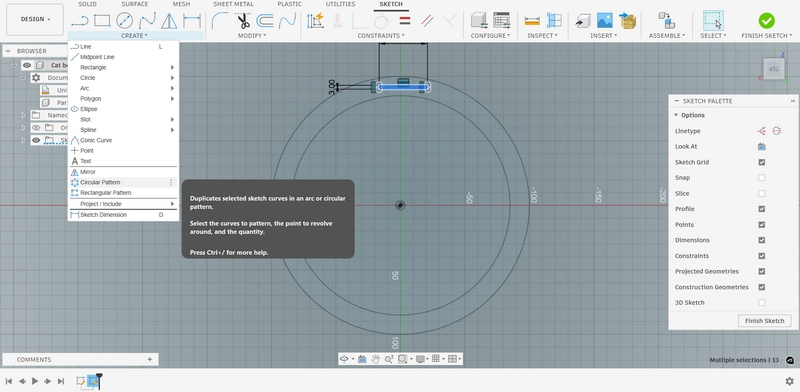Click the Equal constraint icon
Image resolution: width=800 pixels, height=392 pixels.
tap(405, 21)
